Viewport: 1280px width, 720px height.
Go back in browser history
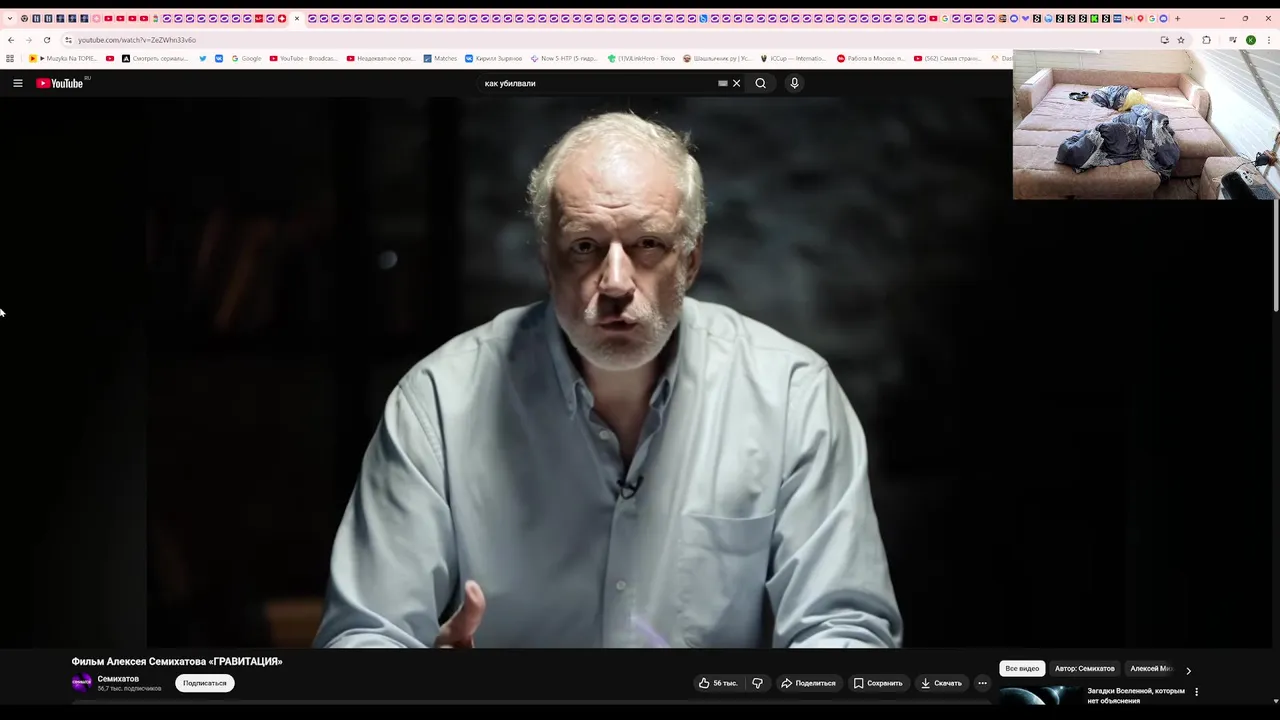click(10, 40)
